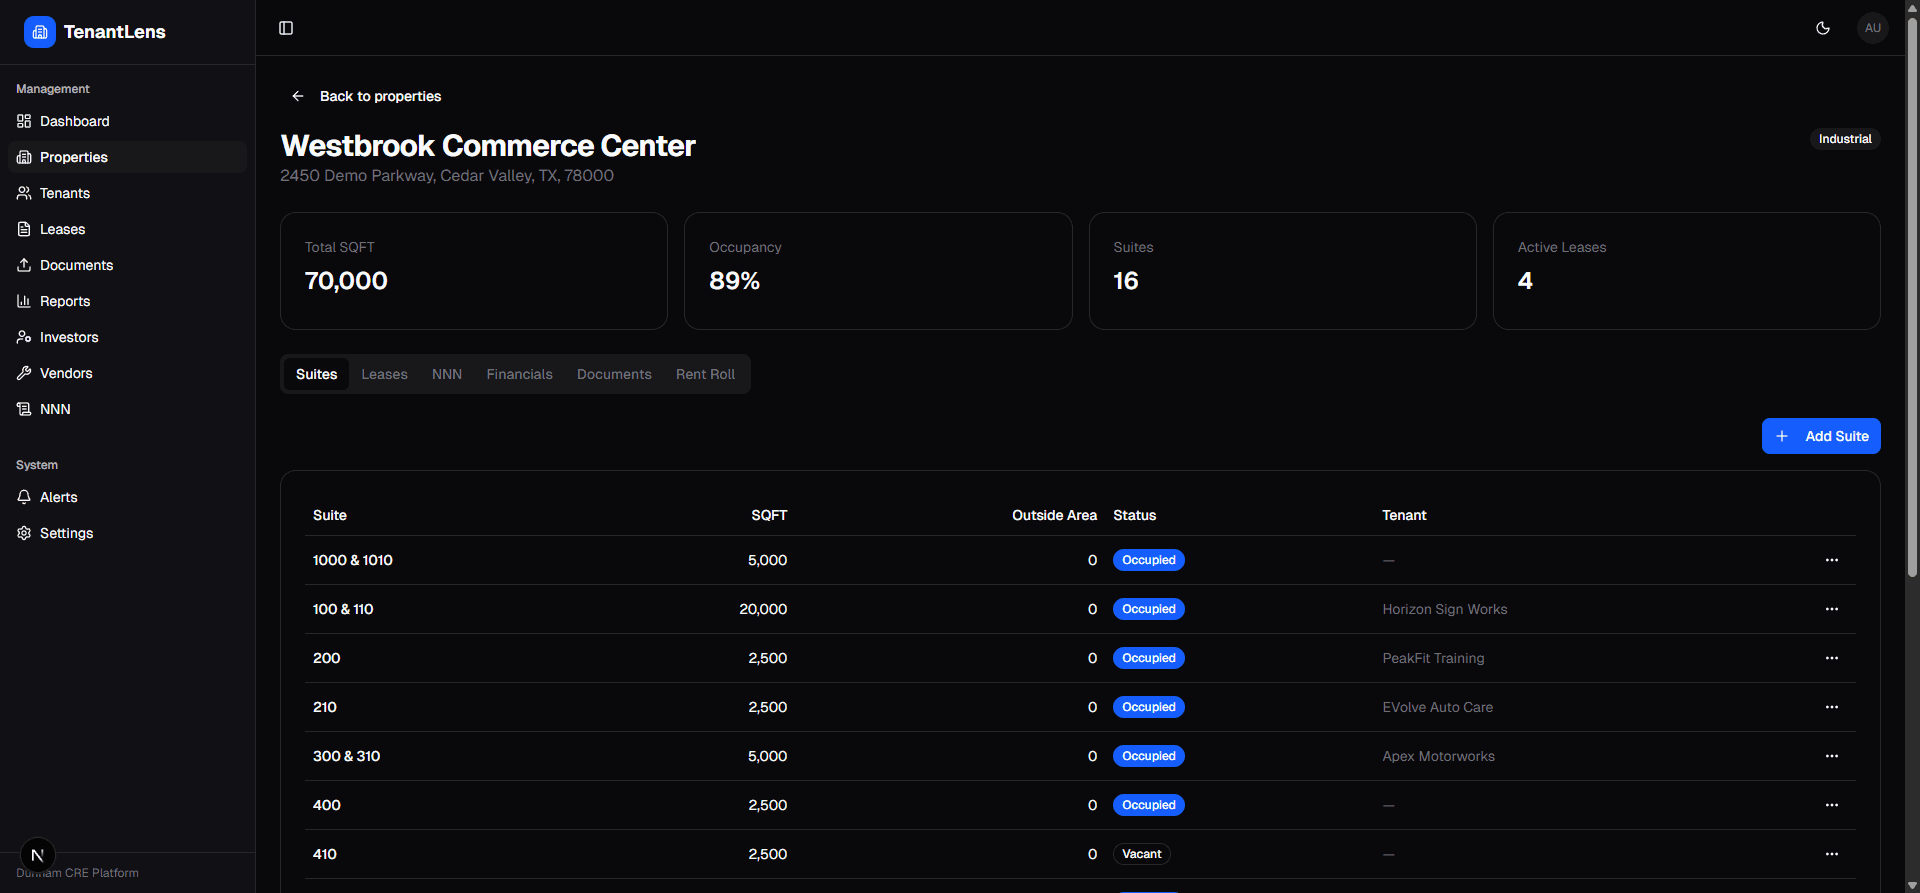
Task: Open Documents in the sidebar
Action: 76,265
